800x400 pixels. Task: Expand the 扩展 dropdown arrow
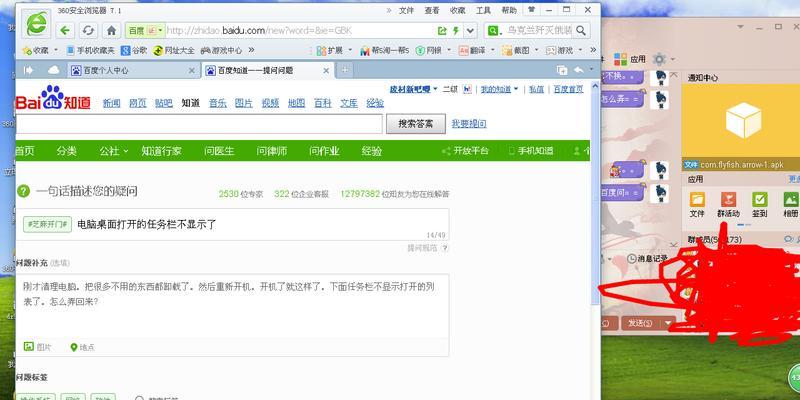(349, 51)
